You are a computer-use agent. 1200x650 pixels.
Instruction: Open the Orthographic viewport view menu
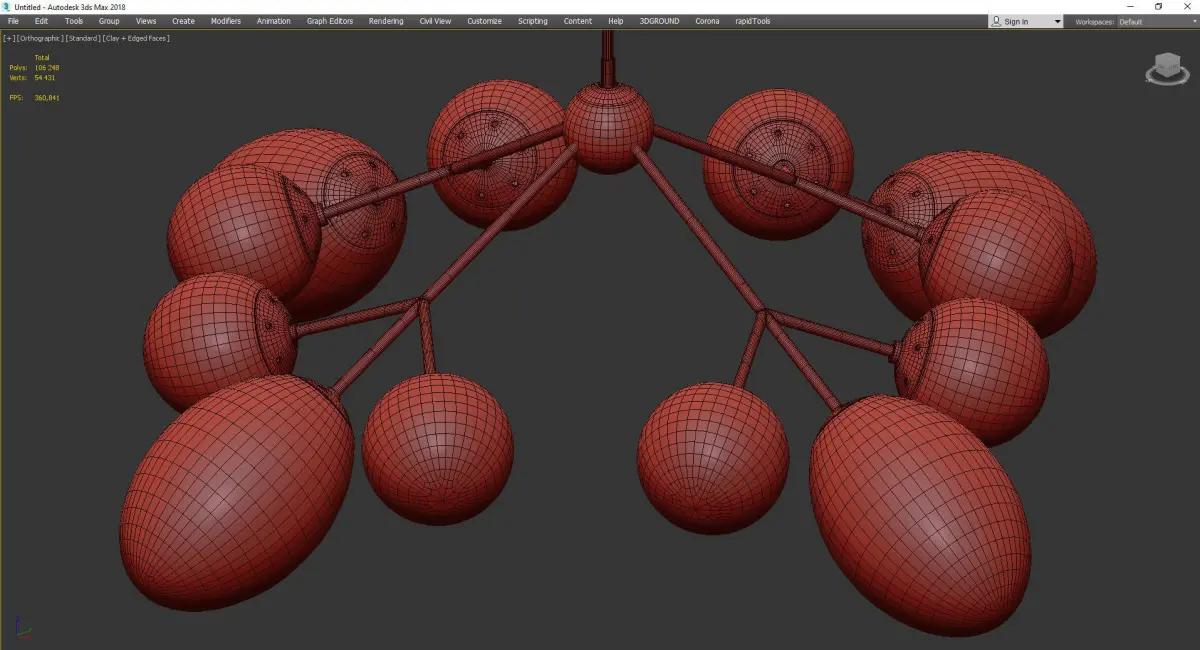coord(39,38)
